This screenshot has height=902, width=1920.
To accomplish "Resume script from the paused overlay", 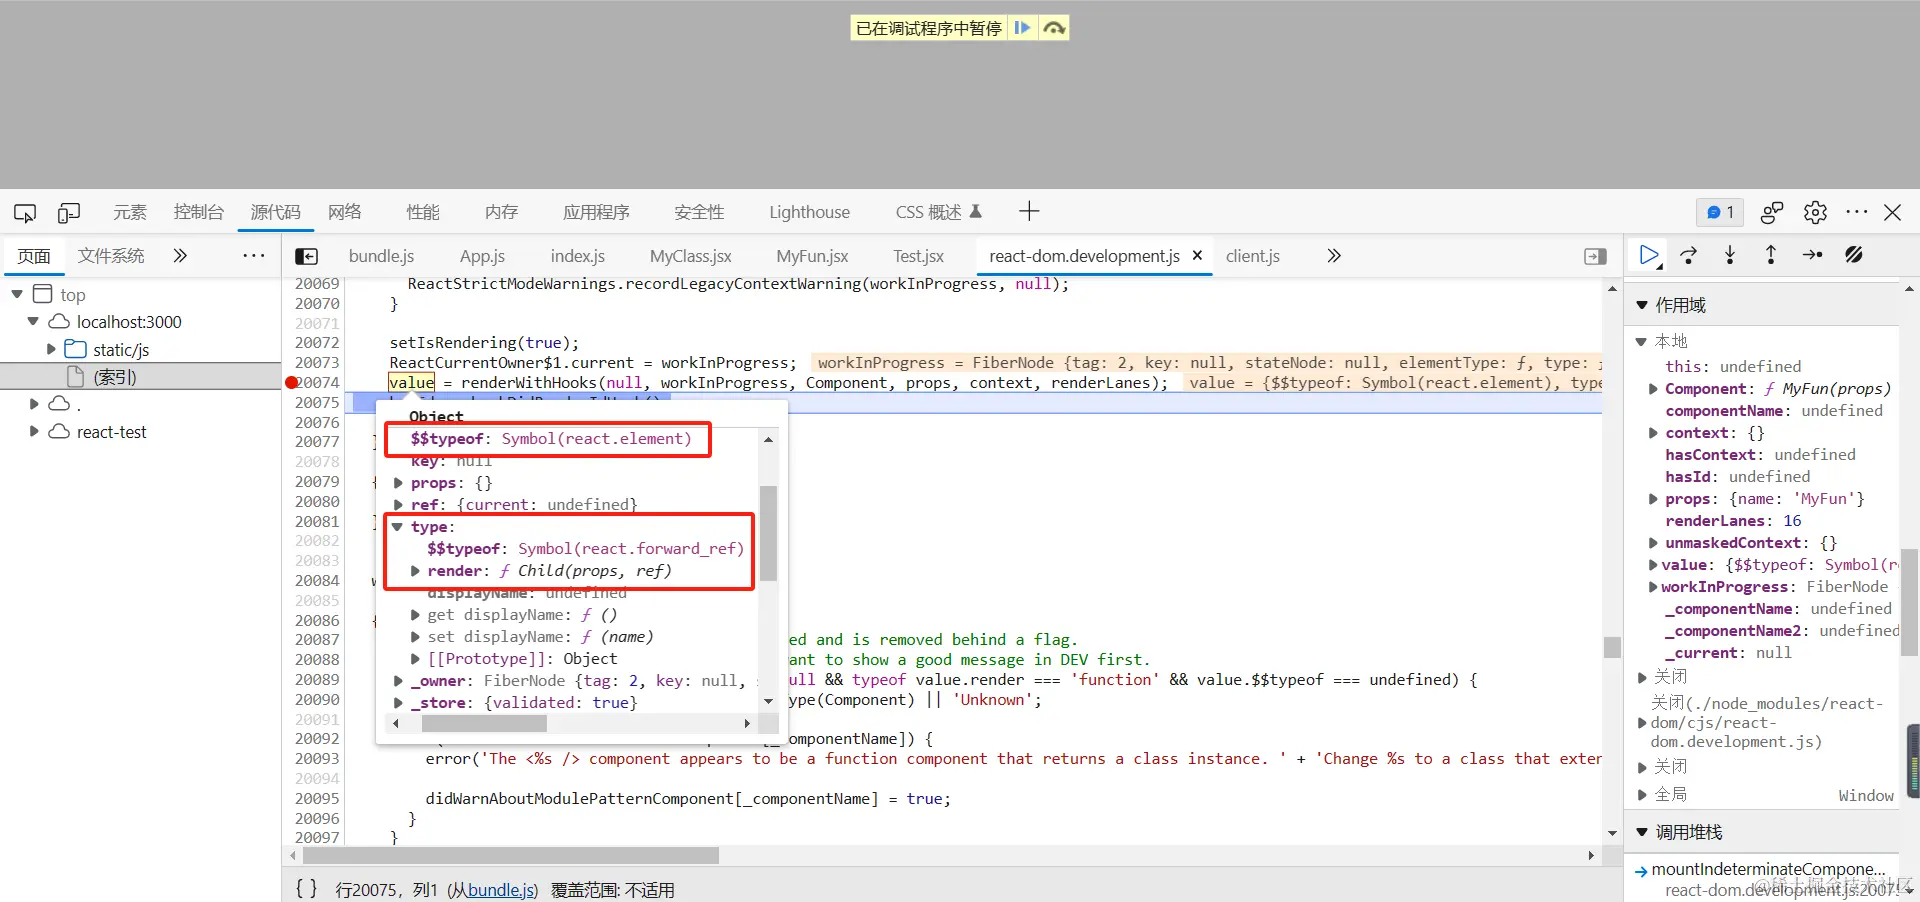I will pos(1022,28).
